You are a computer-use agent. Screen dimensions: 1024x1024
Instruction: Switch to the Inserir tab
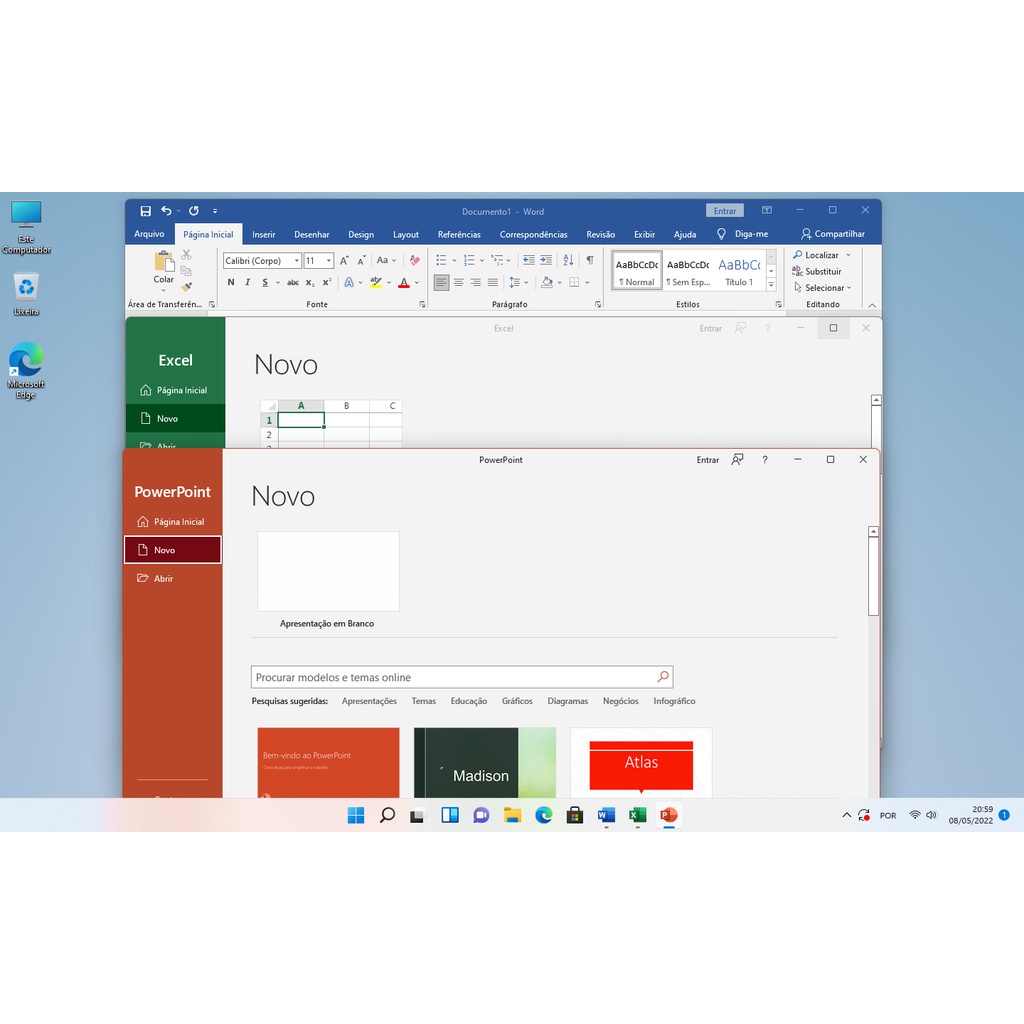264,234
